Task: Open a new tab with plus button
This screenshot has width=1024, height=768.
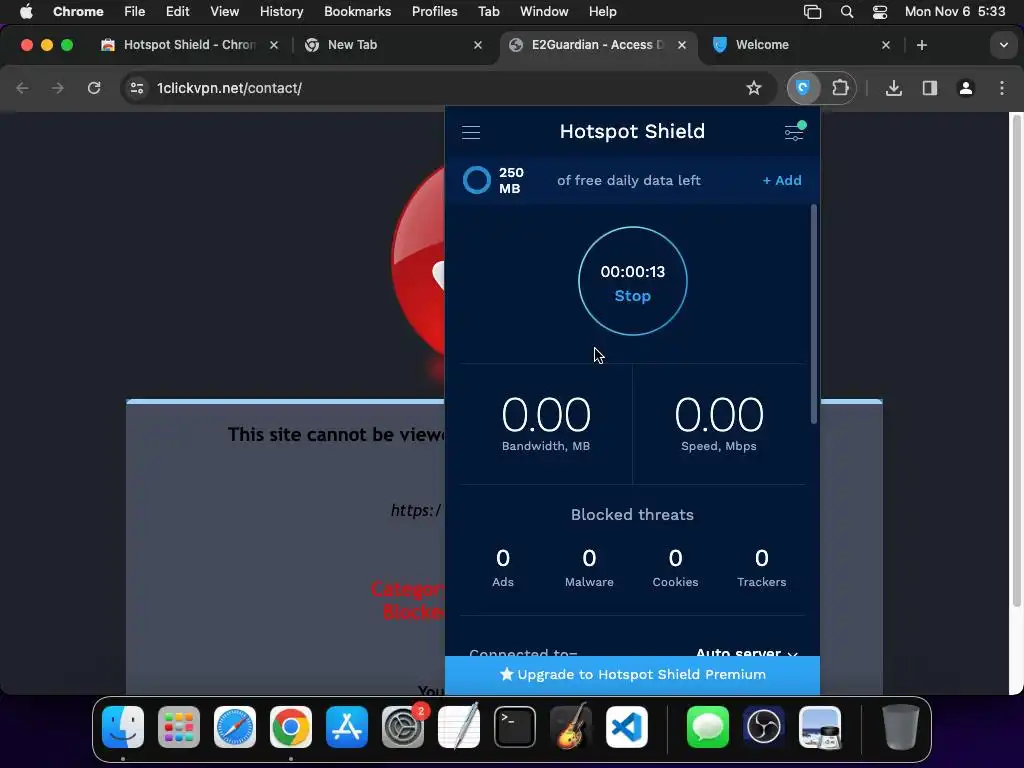Action: pos(921,45)
